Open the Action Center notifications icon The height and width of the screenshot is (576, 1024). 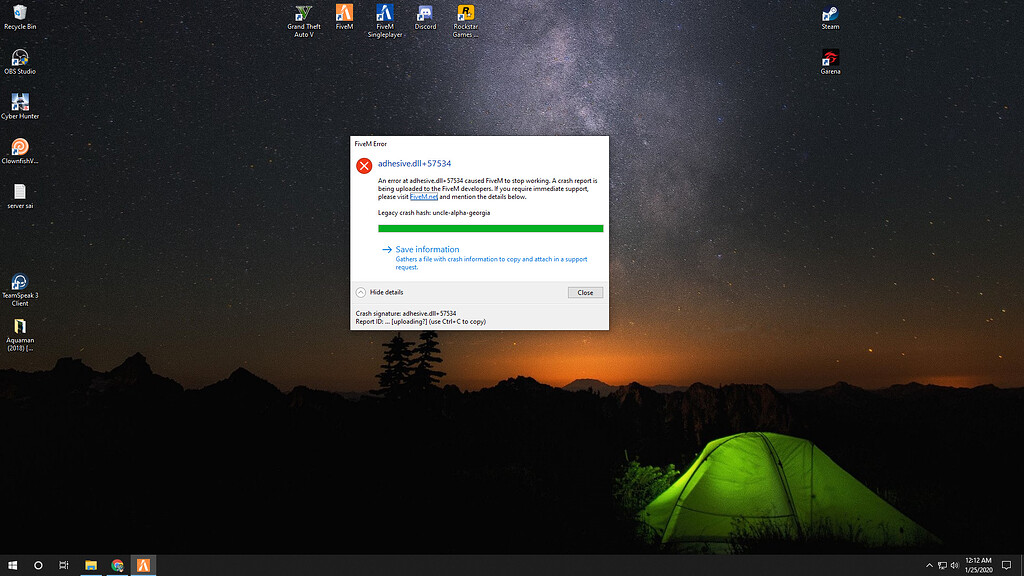tap(1006, 566)
